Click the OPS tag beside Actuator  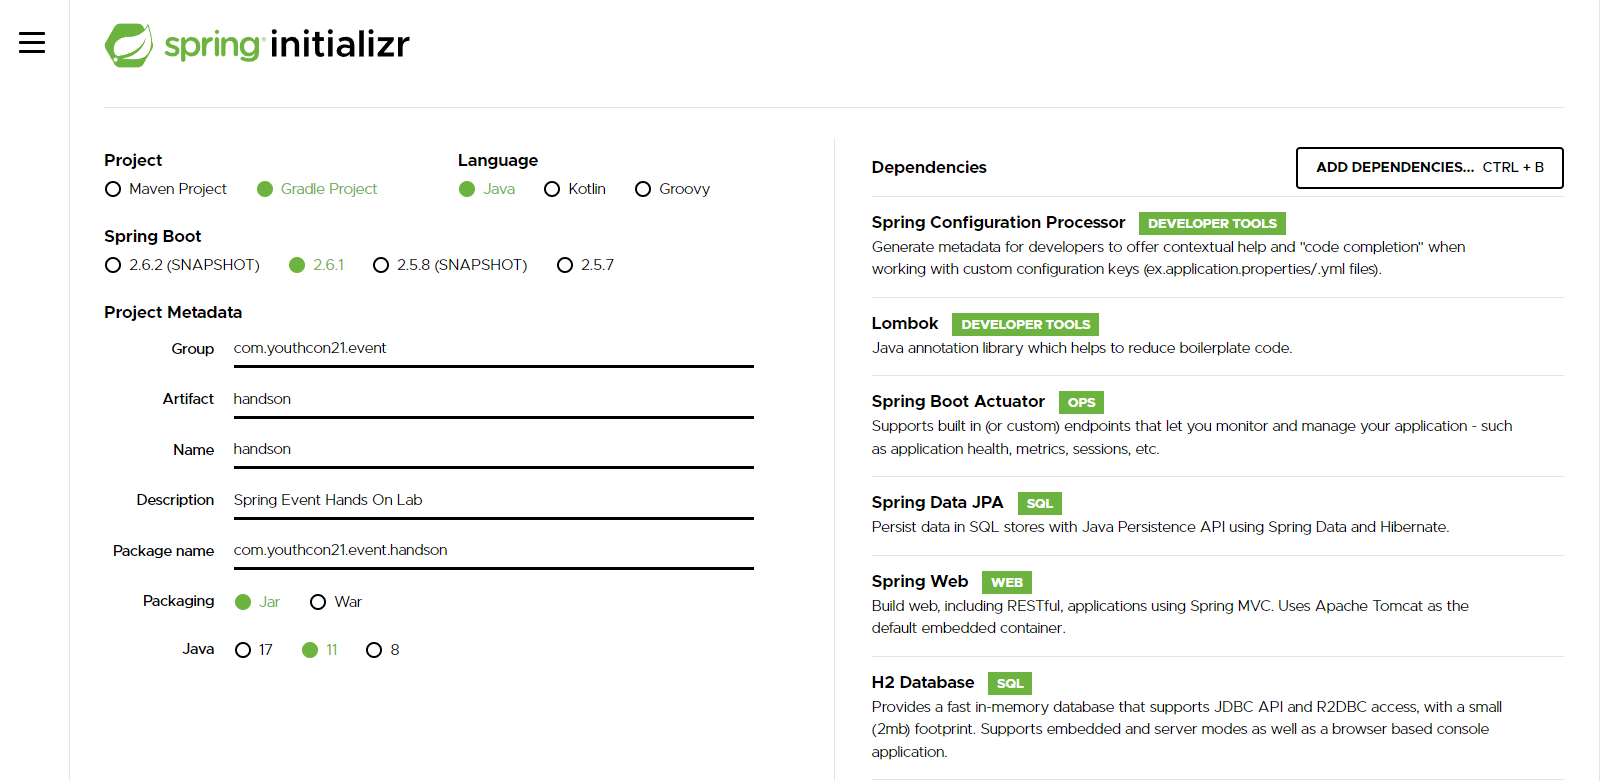[x=1081, y=403]
